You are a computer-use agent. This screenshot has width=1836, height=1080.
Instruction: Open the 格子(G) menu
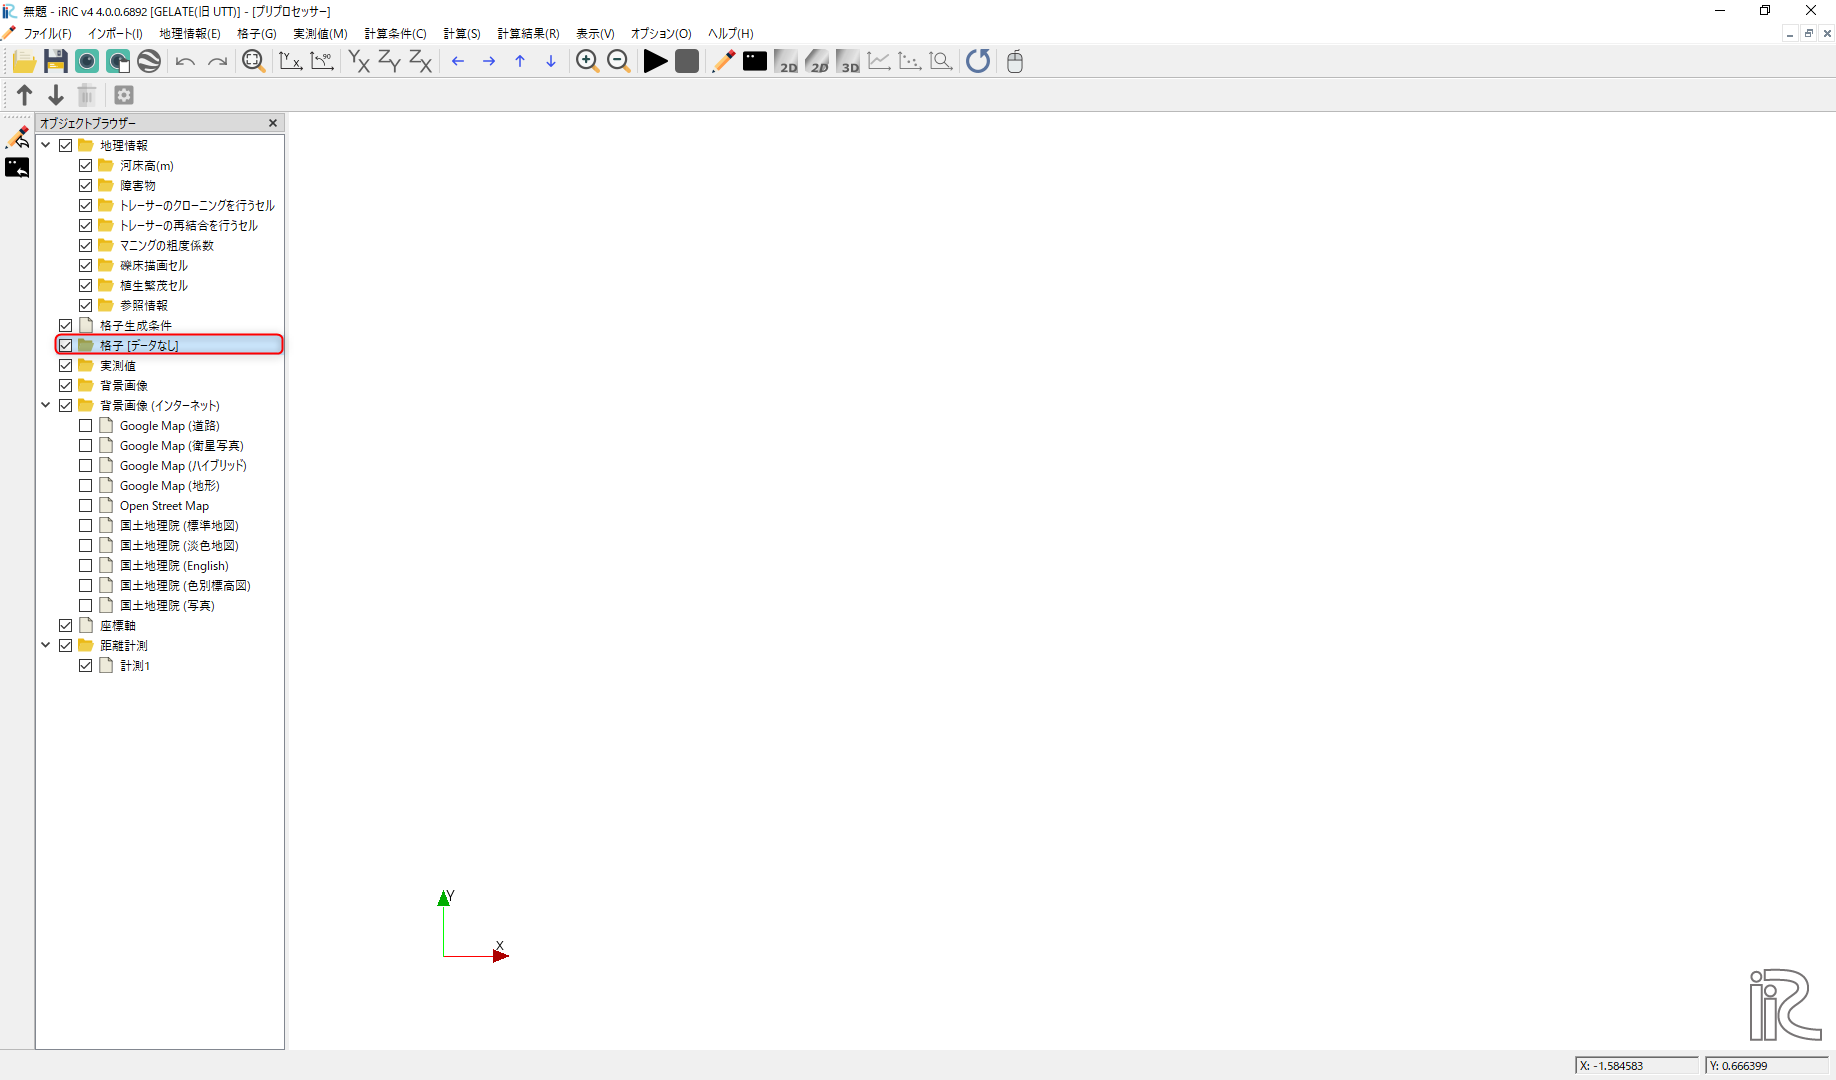[257, 34]
